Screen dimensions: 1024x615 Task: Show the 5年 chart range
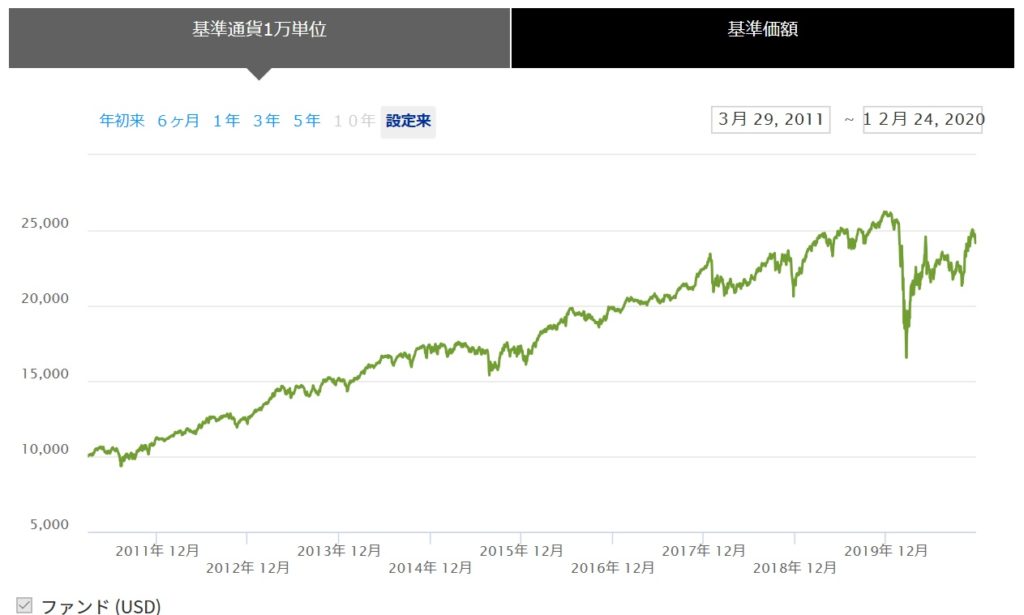[x=306, y=121]
